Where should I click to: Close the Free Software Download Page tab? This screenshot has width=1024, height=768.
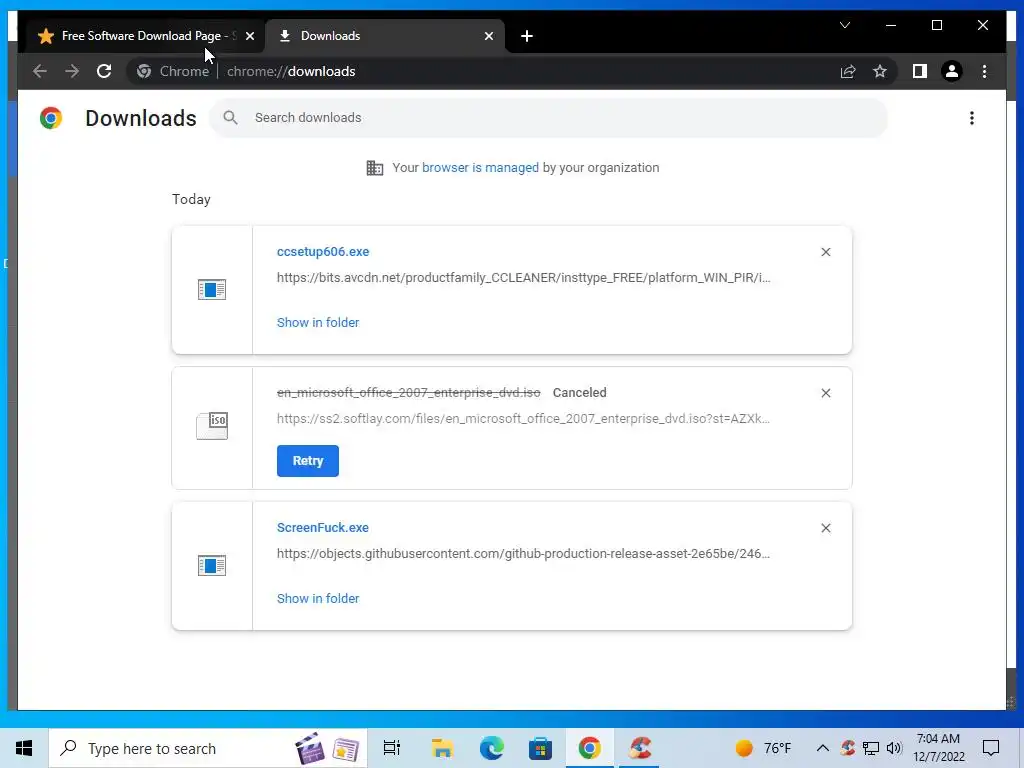click(249, 36)
